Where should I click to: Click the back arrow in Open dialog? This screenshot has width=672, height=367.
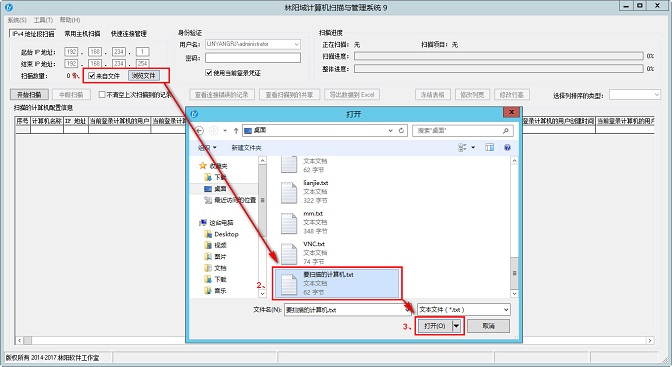199,130
